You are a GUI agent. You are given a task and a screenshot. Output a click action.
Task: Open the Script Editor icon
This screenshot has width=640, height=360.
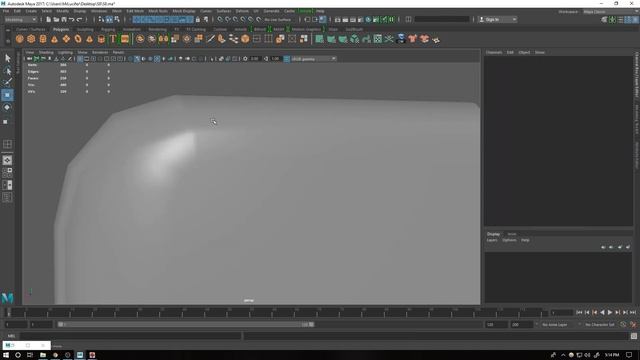(x=634, y=336)
